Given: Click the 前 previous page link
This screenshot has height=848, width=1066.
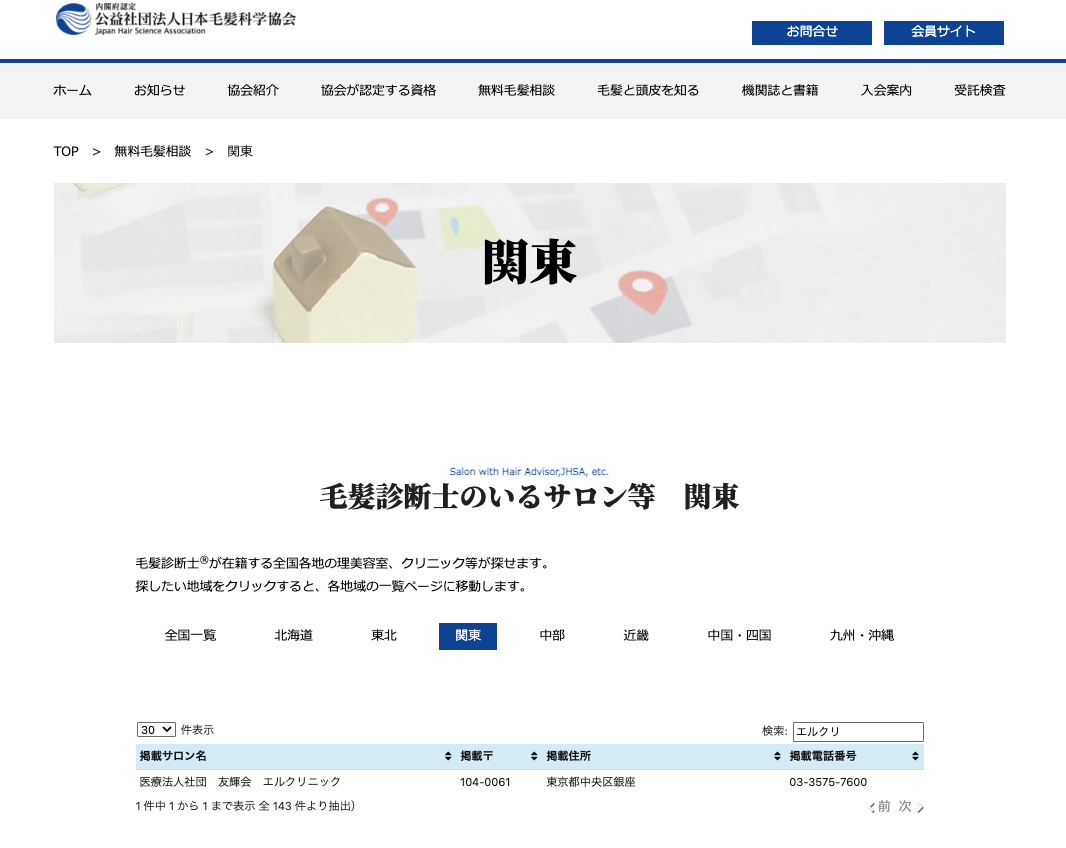Looking at the screenshot, I should pyautogui.click(x=881, y=807).
